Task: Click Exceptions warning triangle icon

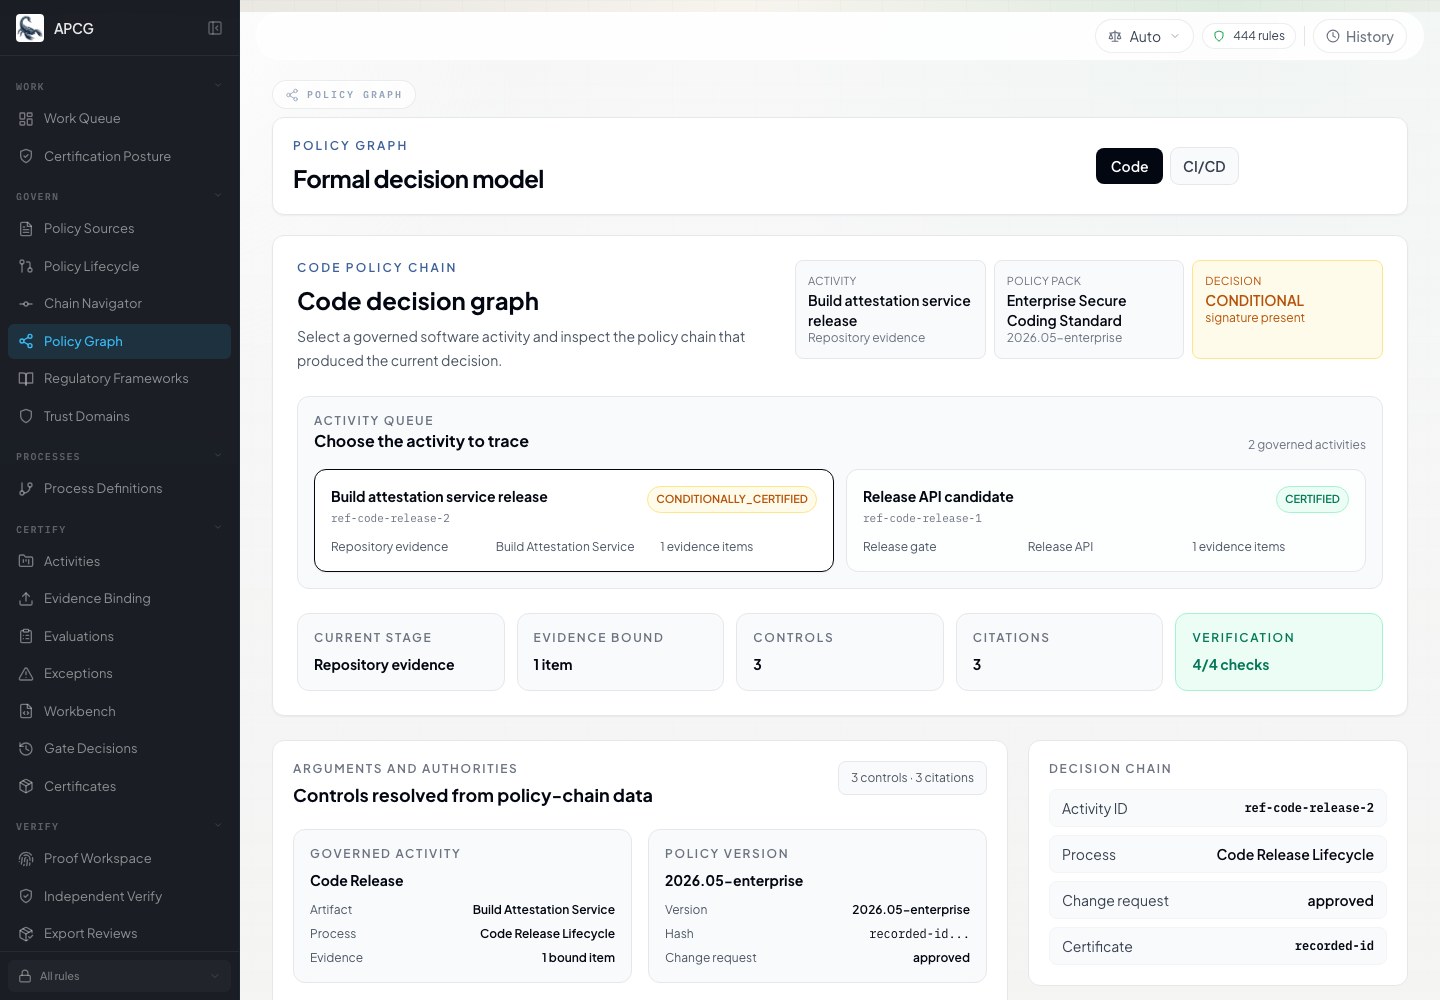Action: [26, 674]
